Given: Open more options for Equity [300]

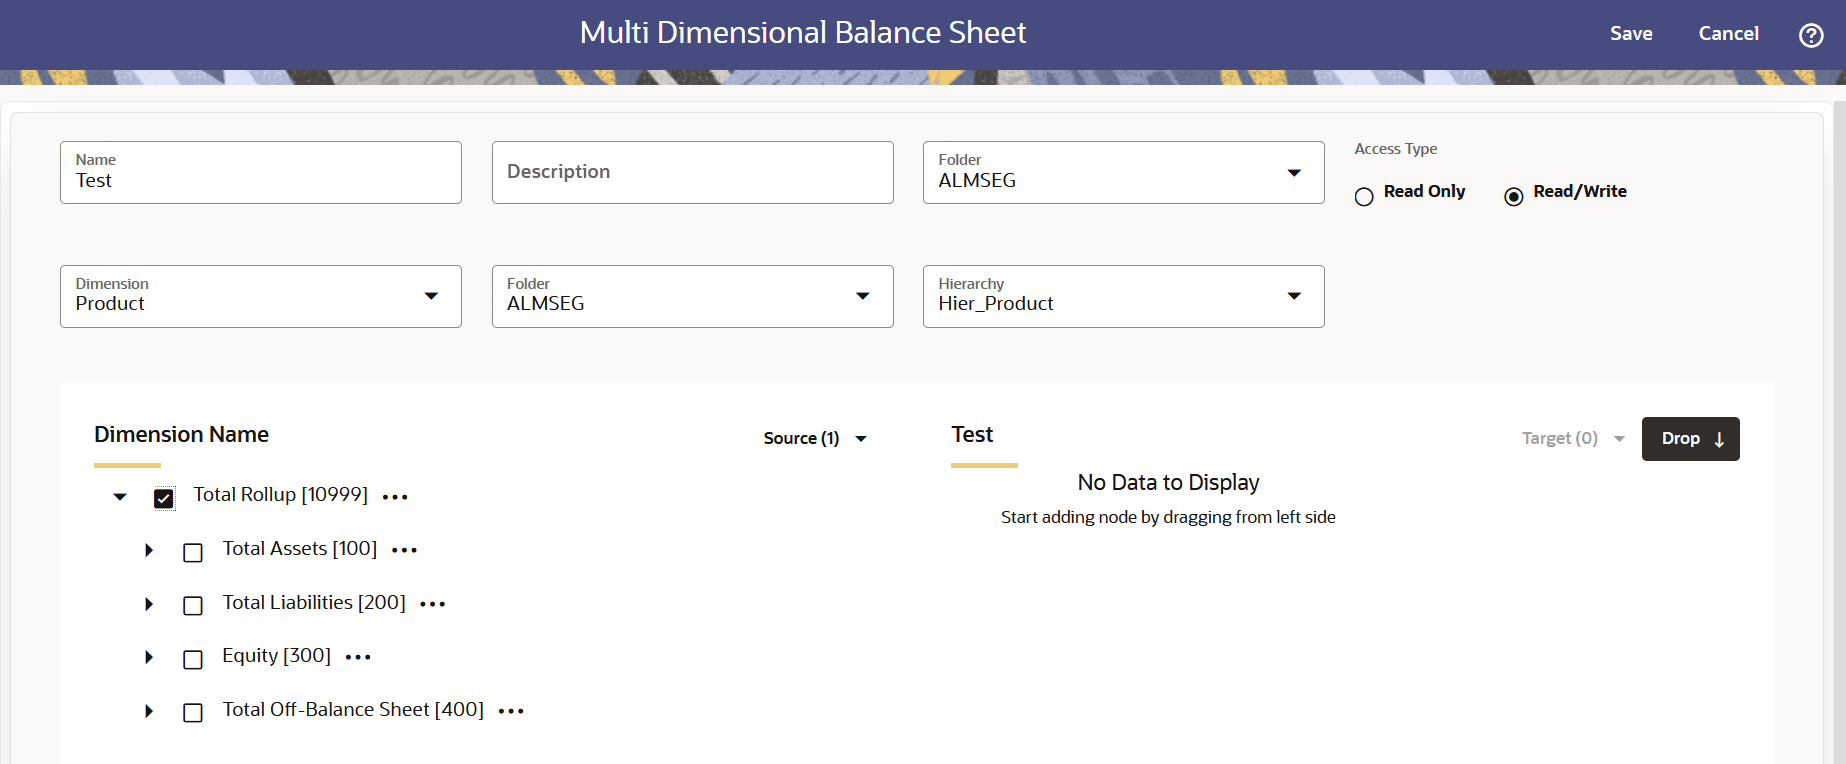Looking at the screenshot, I should [358, 657].
